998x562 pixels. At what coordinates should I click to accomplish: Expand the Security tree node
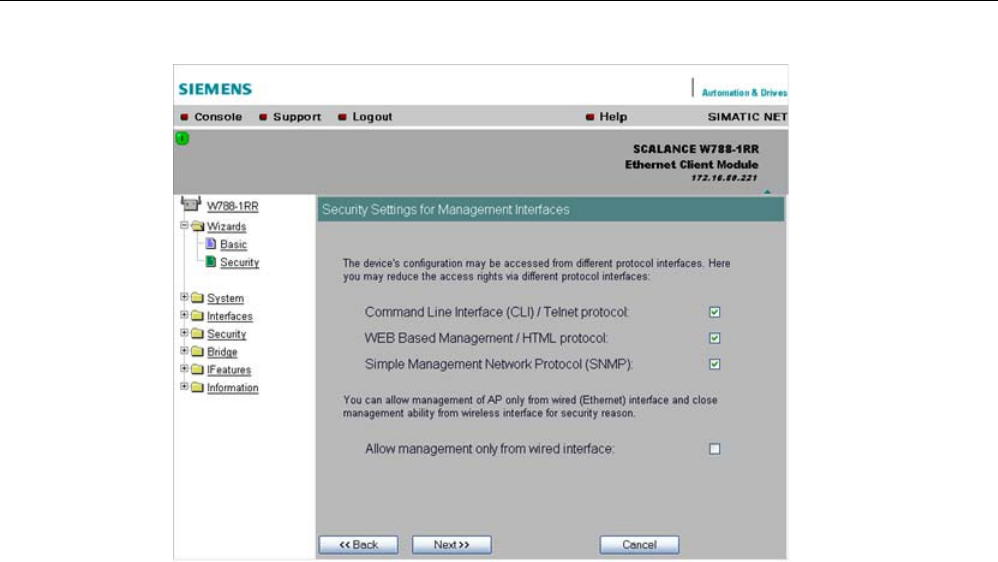(184, 332)
